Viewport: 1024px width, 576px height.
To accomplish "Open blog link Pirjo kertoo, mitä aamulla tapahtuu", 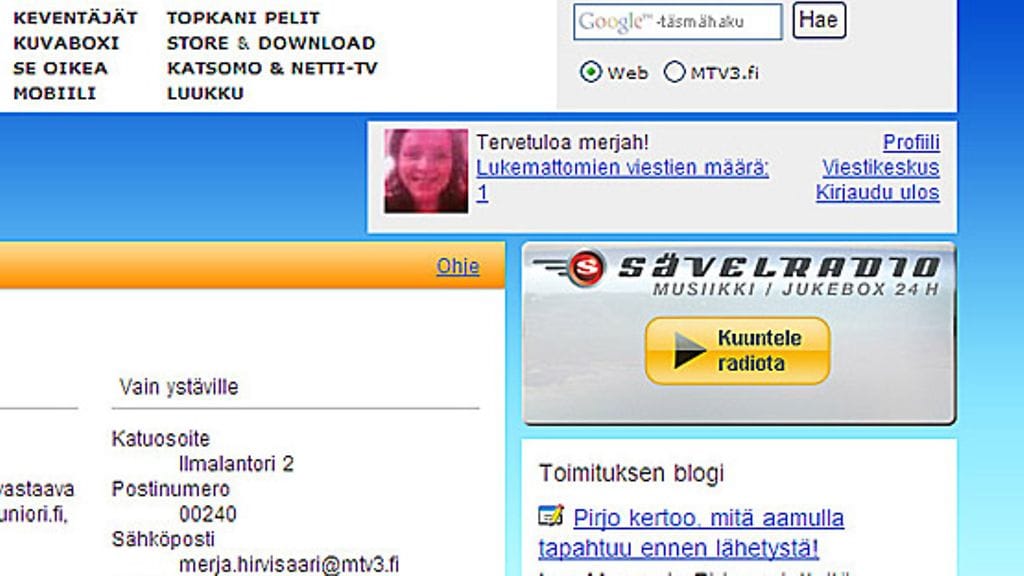I will (x=691, y=533).
